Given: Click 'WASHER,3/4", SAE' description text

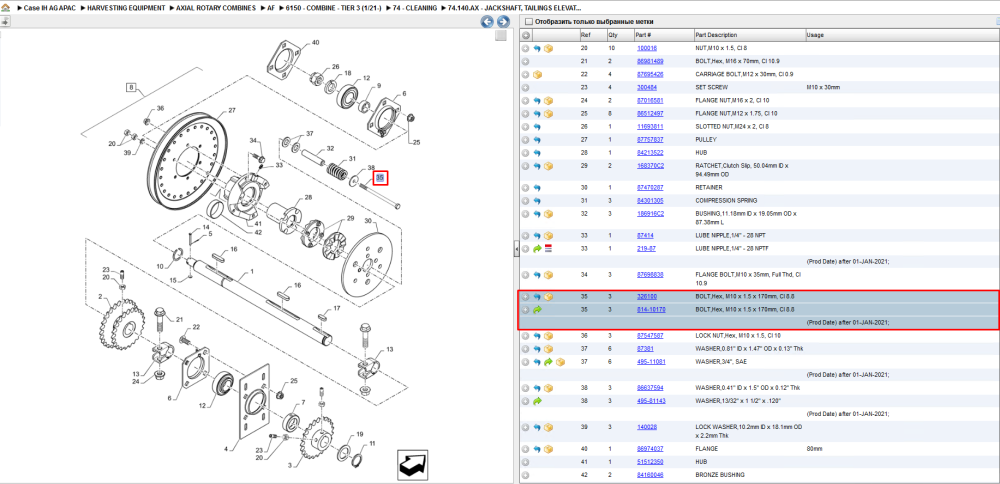Looking at the screenshot, I should tap(719, 362).
